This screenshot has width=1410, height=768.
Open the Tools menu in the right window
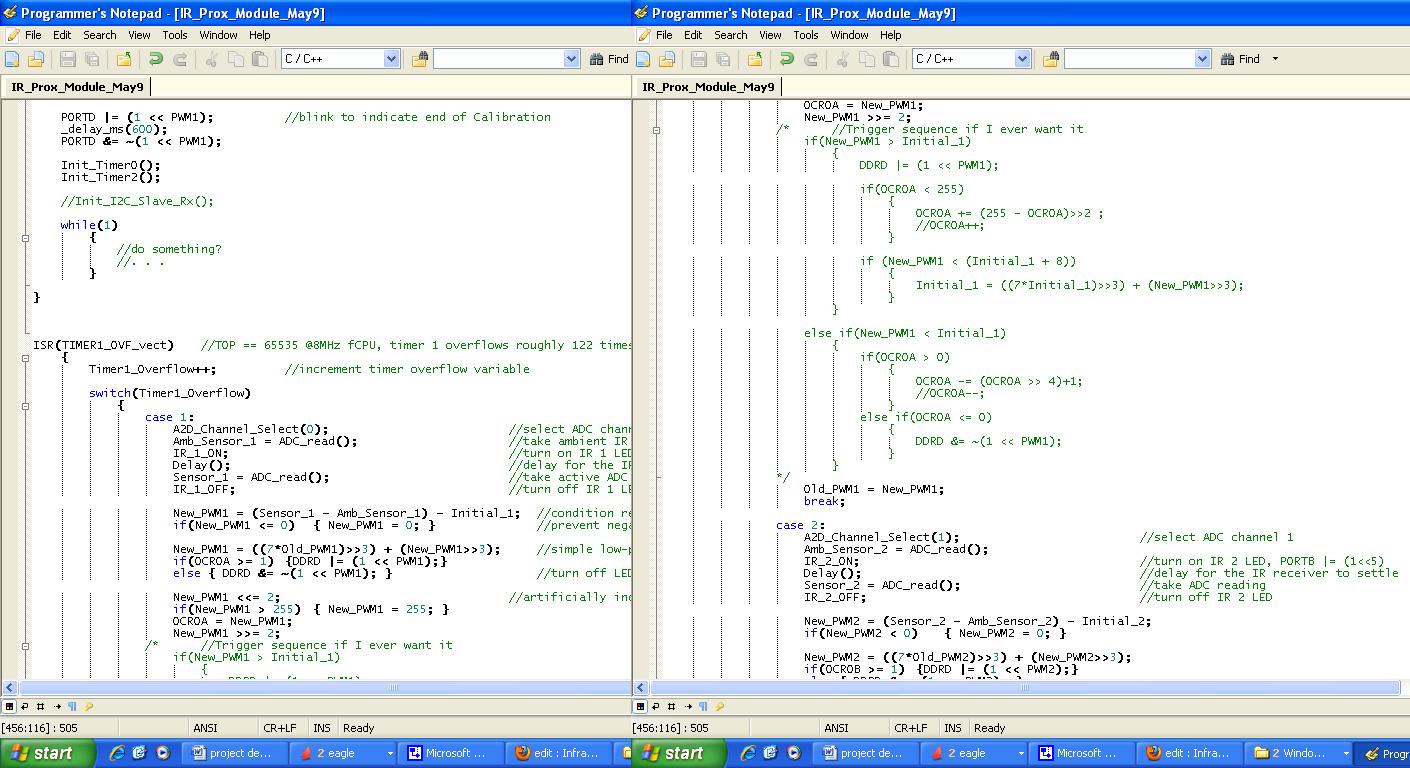click(x=806, y=35)
